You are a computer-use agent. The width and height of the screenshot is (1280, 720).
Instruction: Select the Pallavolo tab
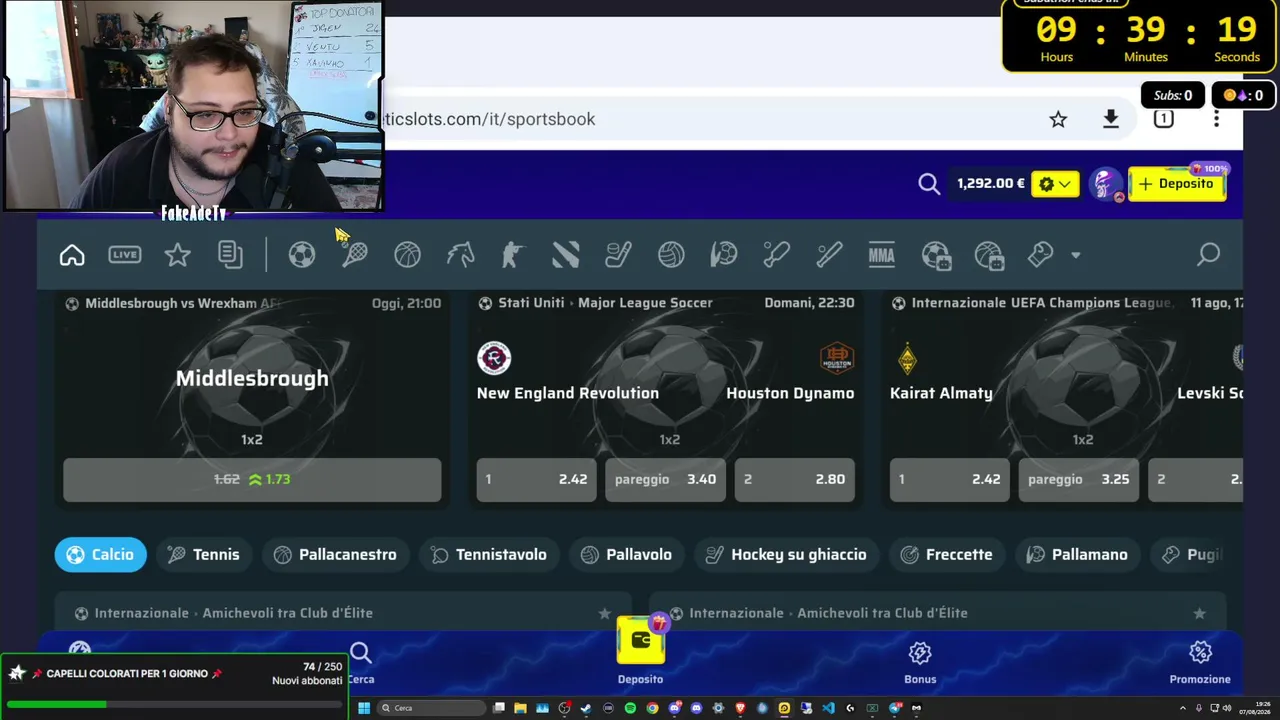coord(627,554)
